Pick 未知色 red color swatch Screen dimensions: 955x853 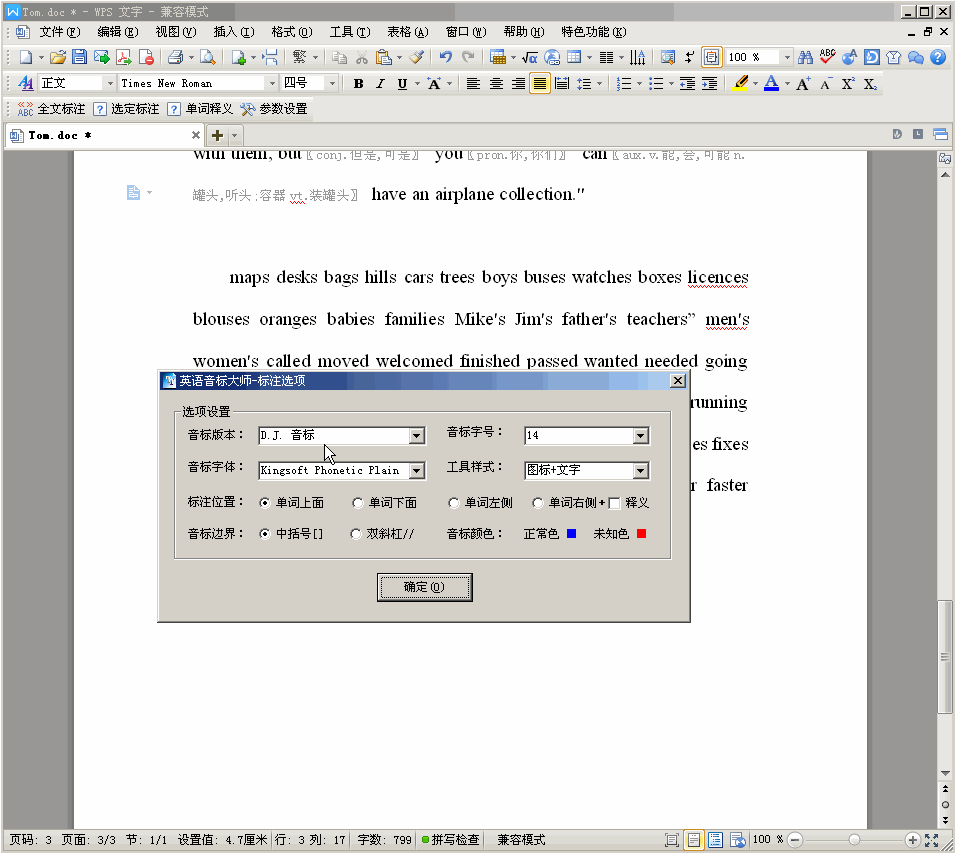pyautogui.click(x=641, y=534)
